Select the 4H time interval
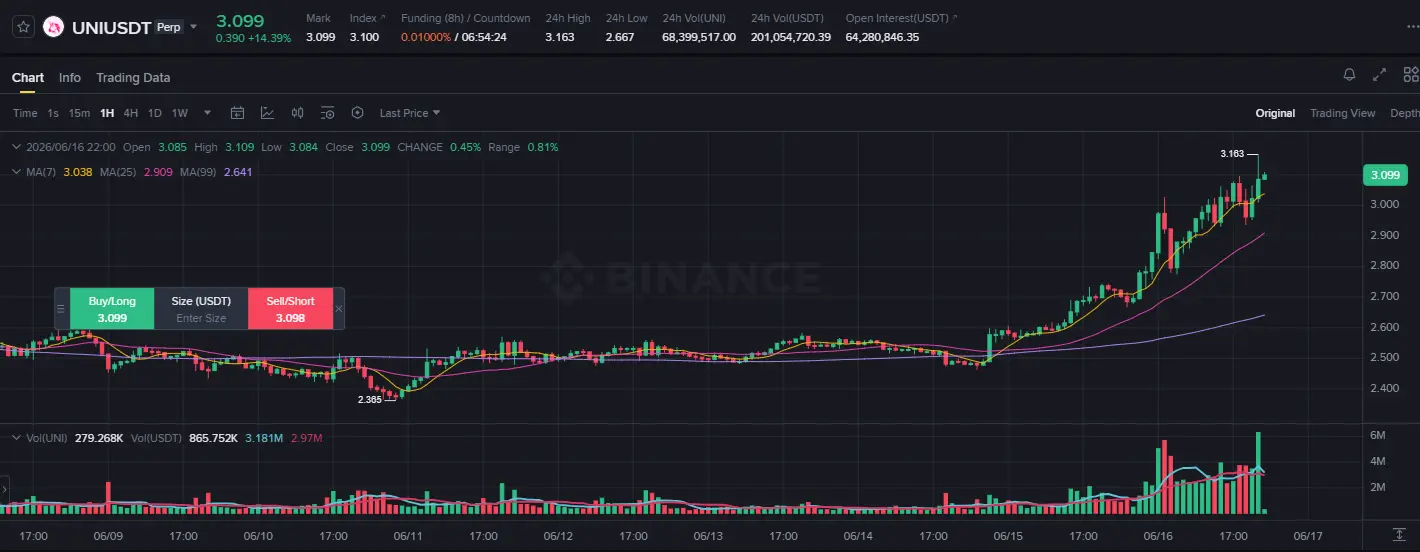The width and height of the screenshot is (1420, 552). click(131, 113)
